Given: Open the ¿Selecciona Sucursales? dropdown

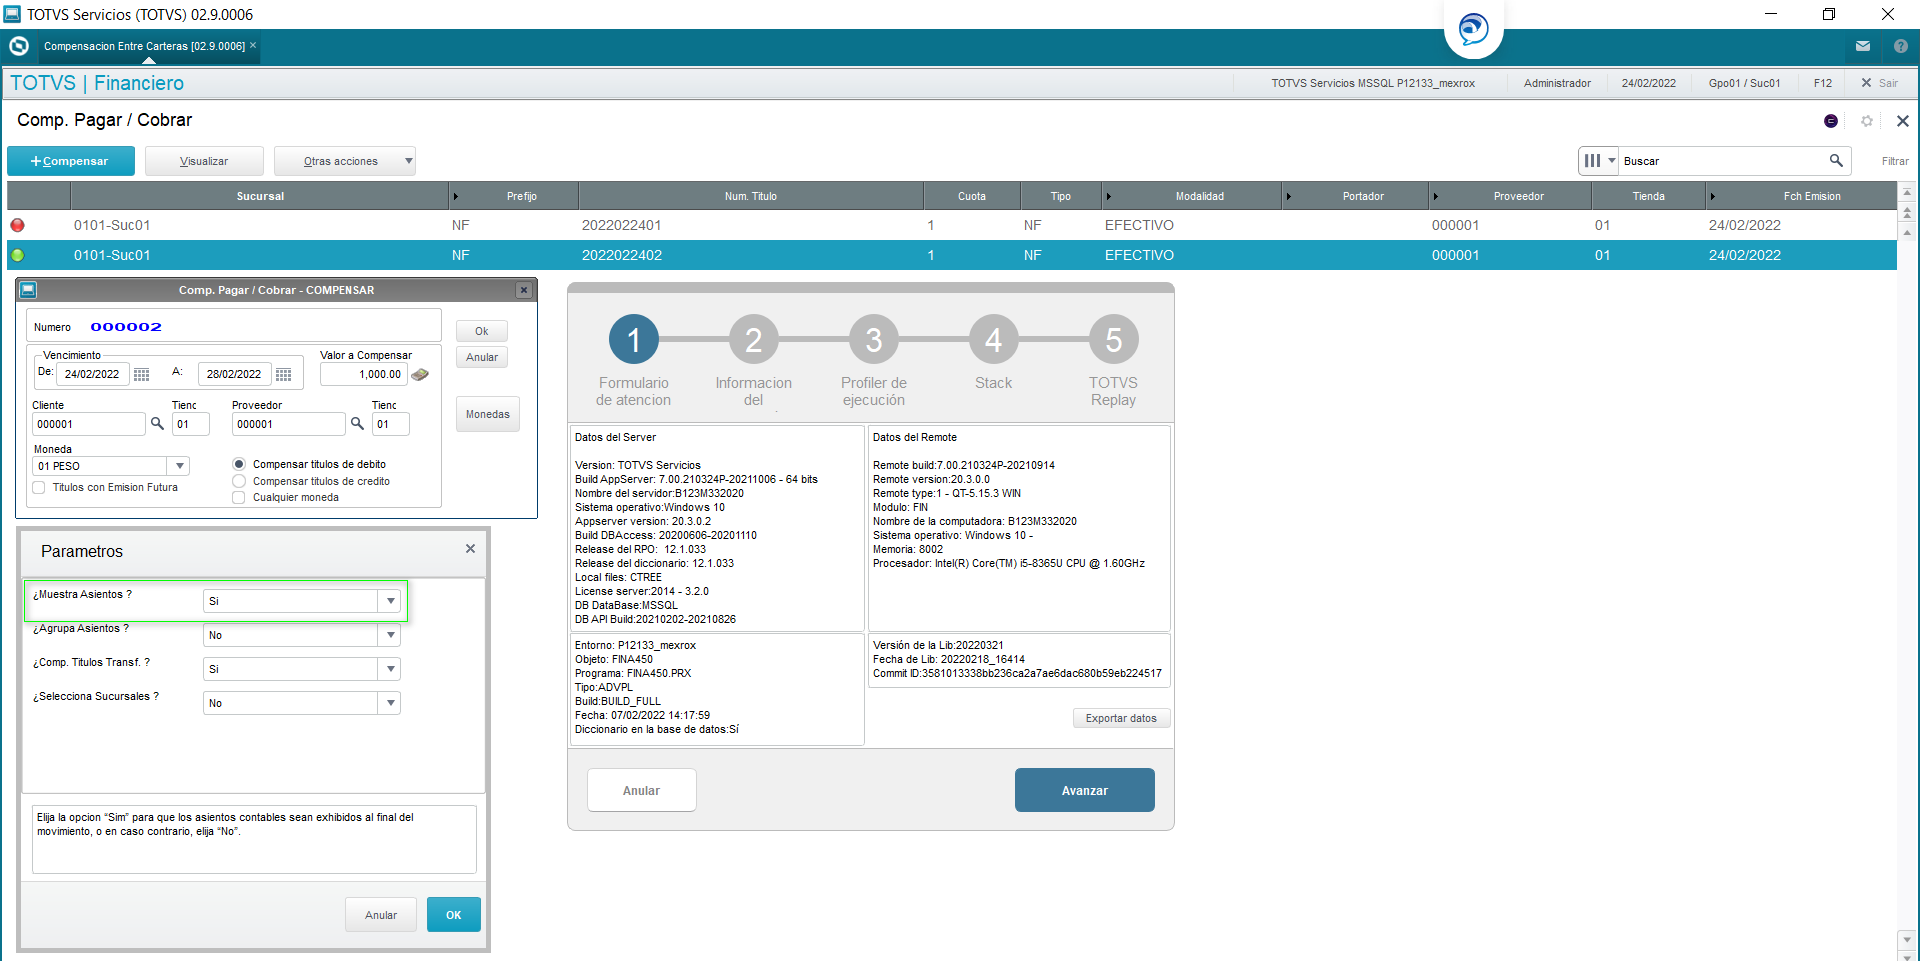Looking at the screenshot, I should (390, 703).
